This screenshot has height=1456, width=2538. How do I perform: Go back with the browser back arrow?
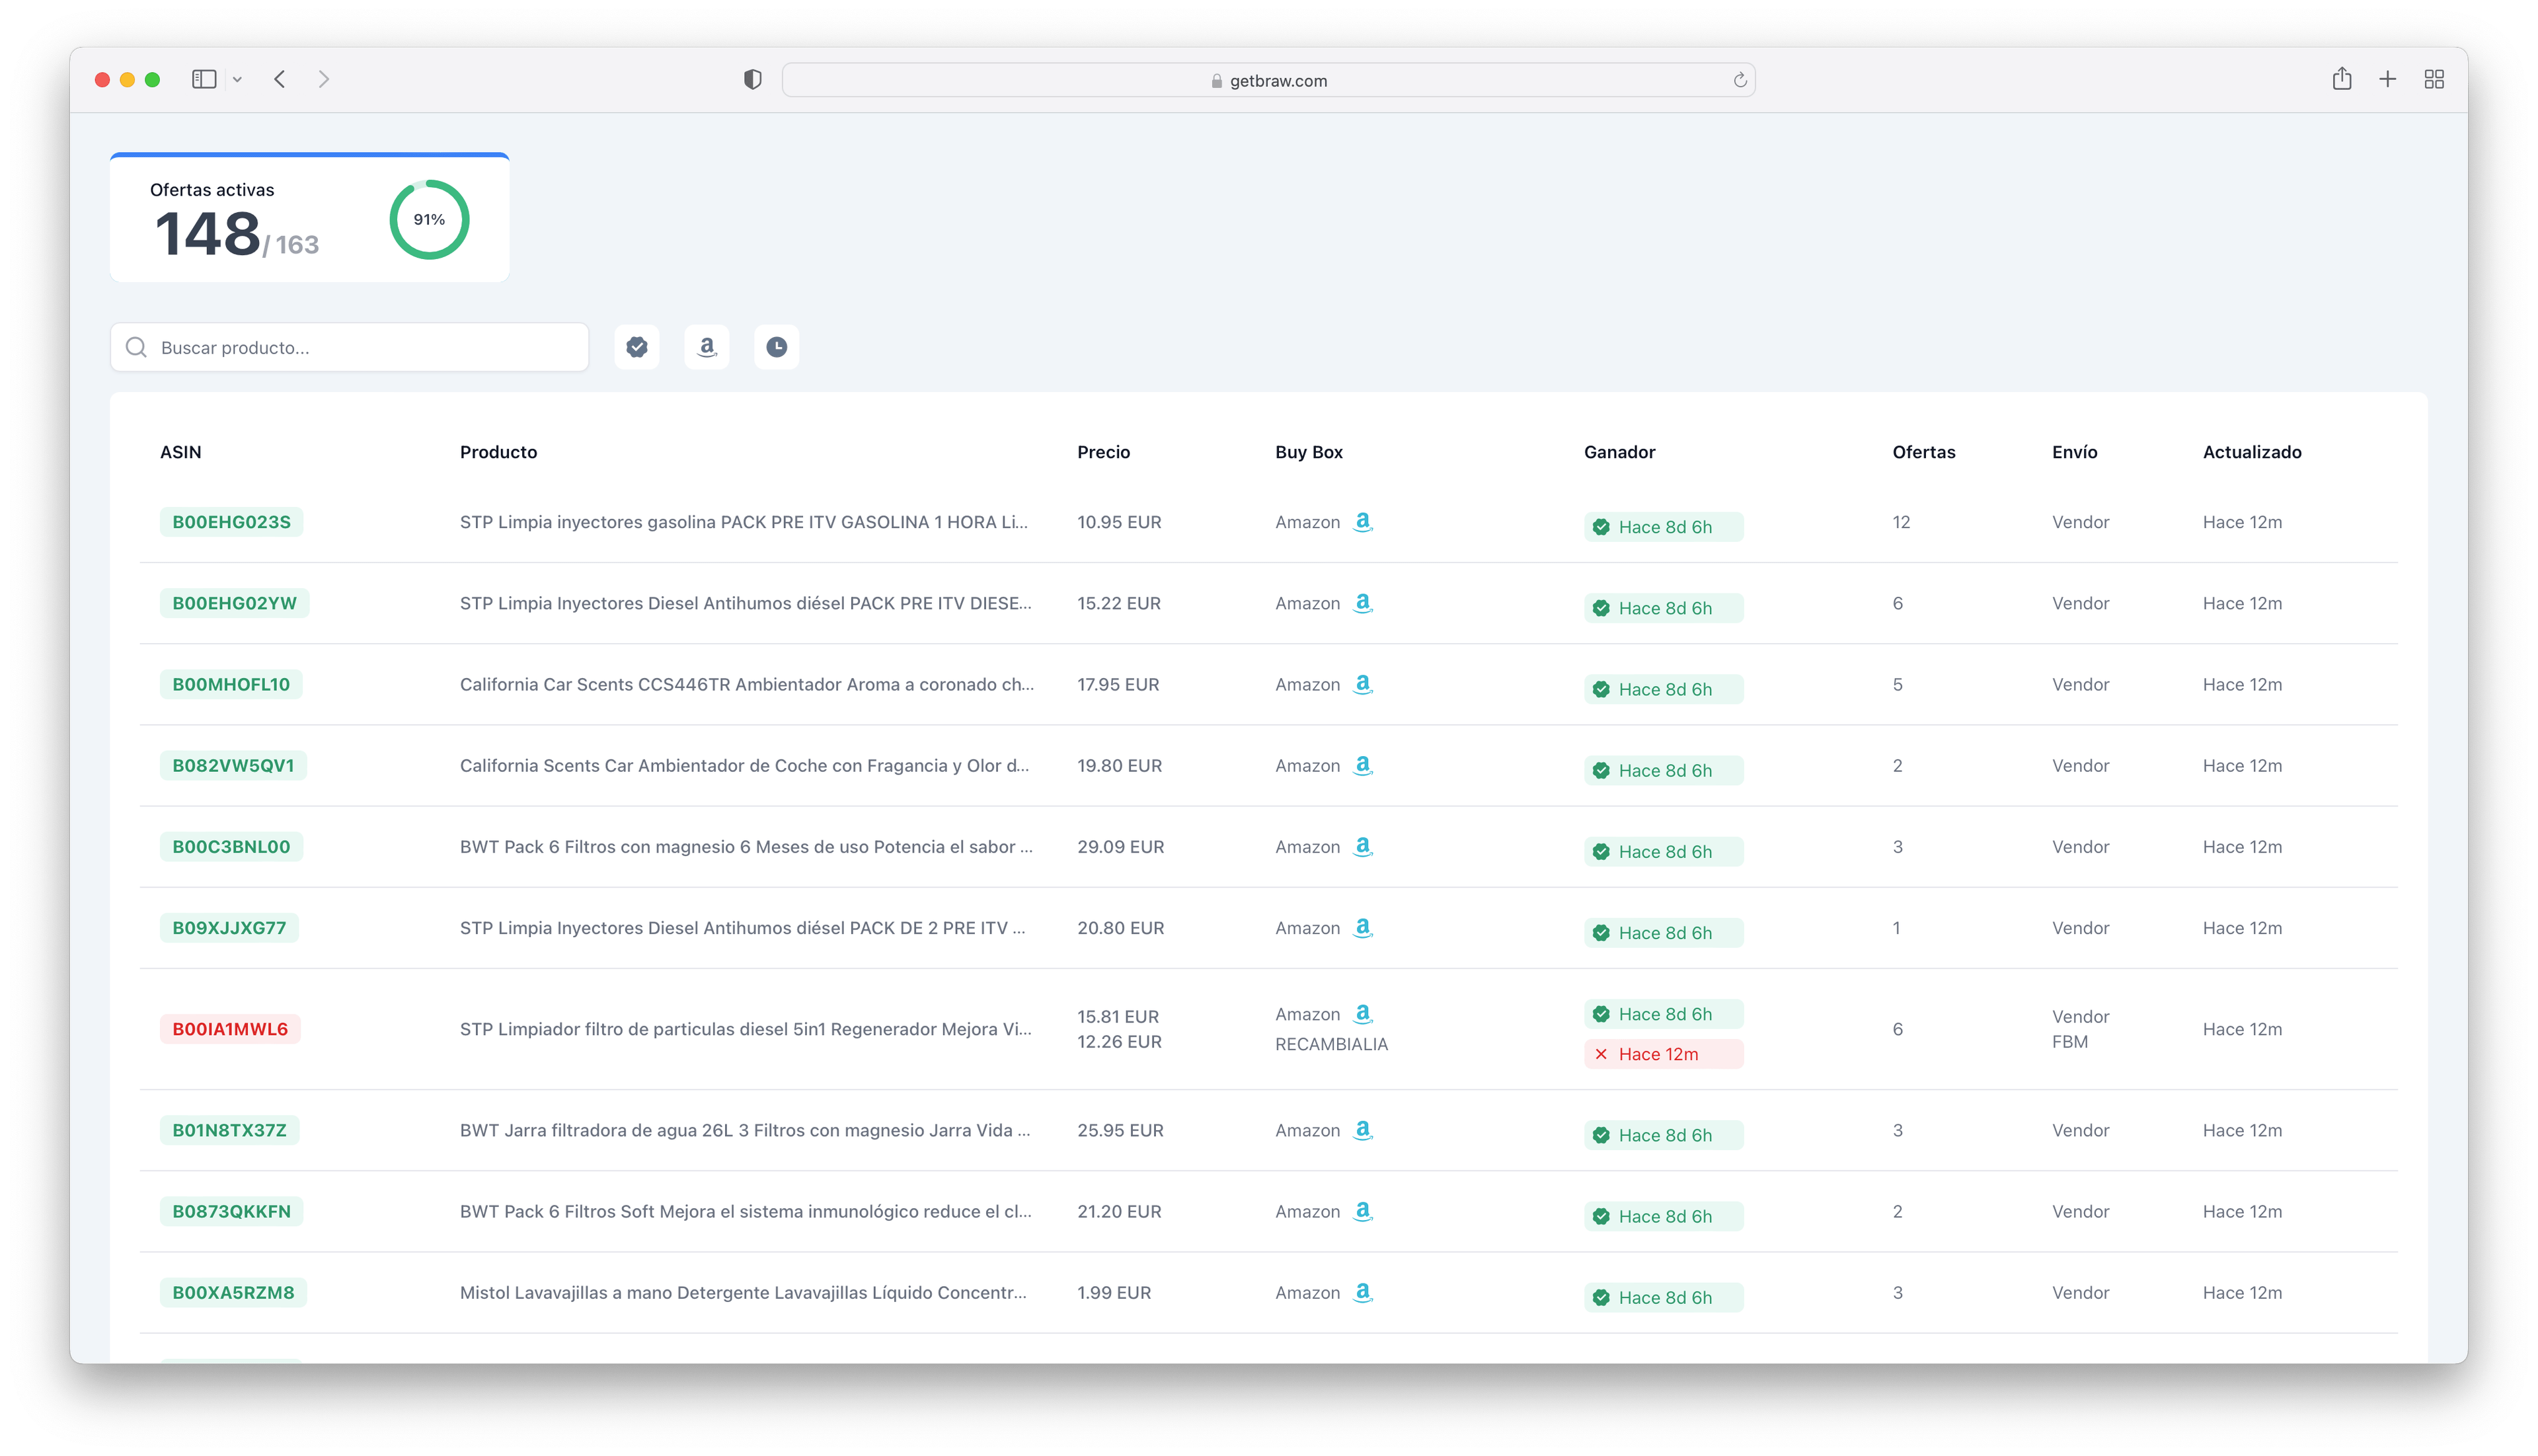pyautogui.click(x=280, y=79)
